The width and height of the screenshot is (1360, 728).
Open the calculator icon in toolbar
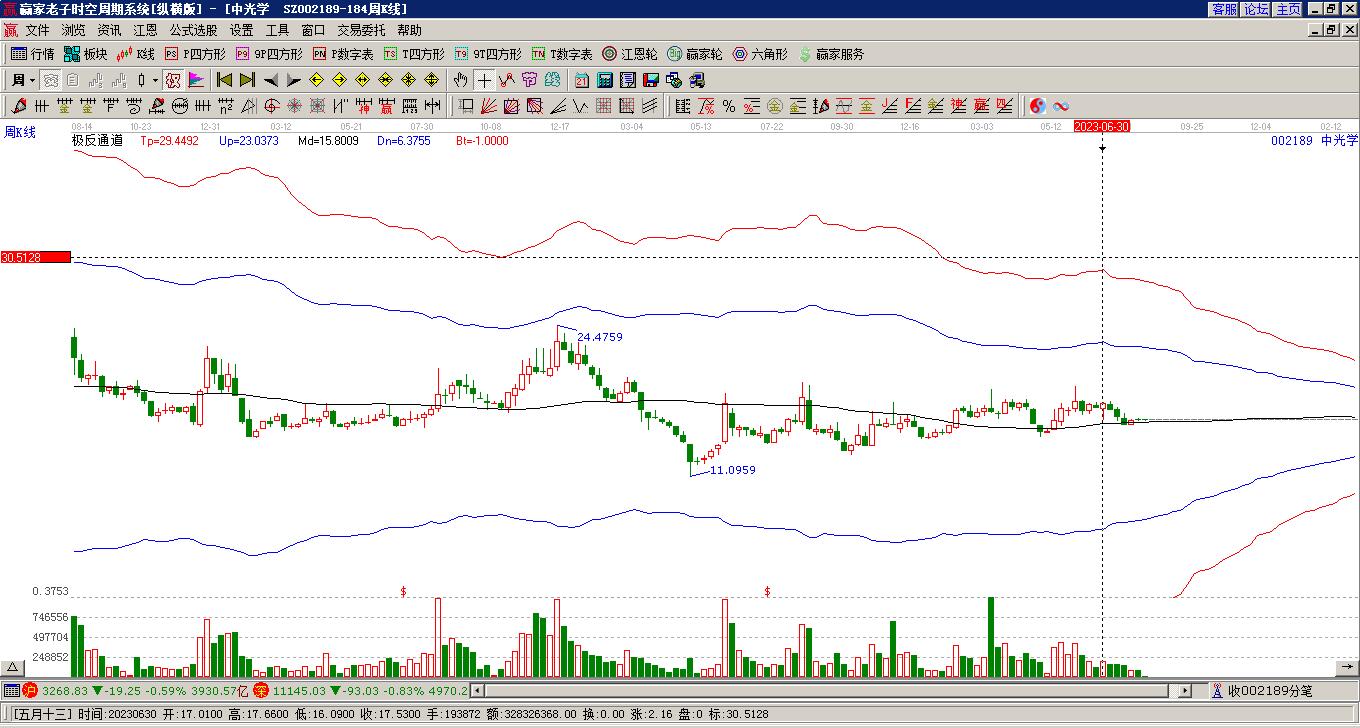pos(605,80)
